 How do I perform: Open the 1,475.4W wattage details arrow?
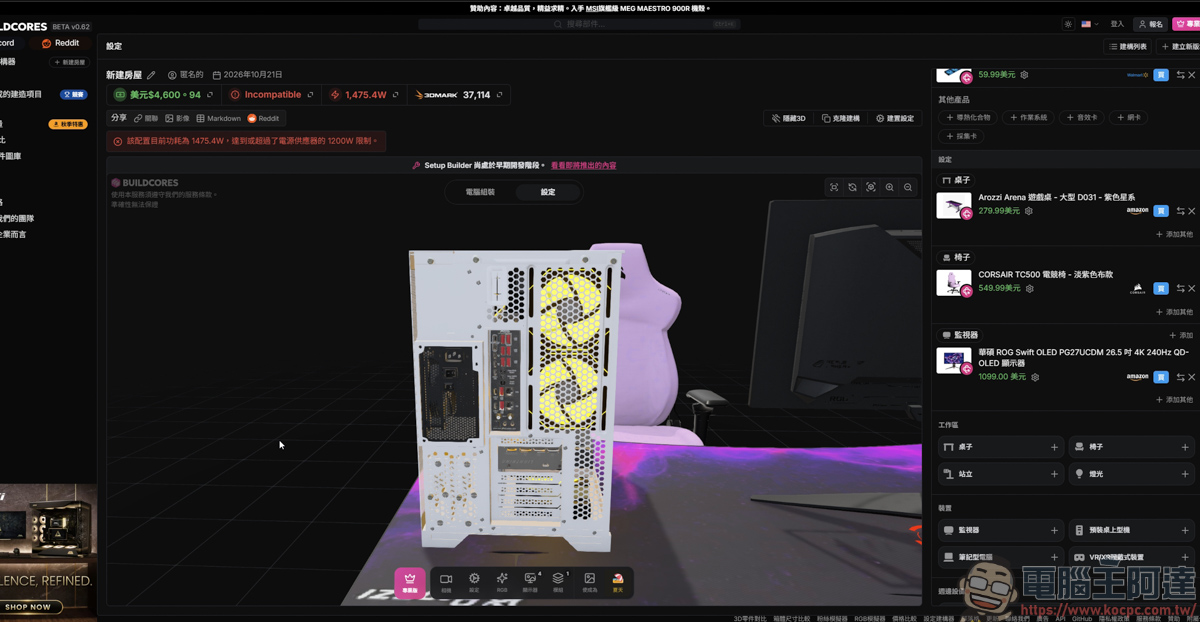coord(395,95)
